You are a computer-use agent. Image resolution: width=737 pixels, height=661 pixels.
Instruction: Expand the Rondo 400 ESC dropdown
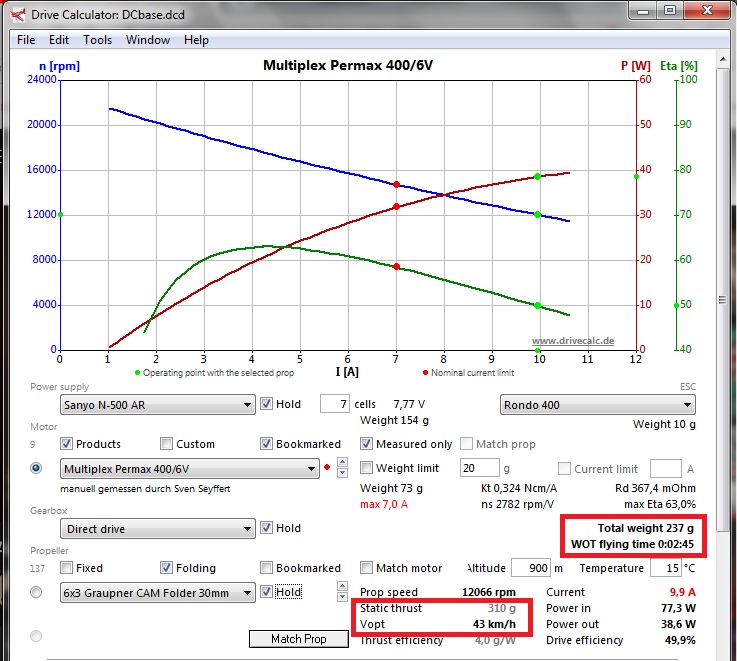597,405
